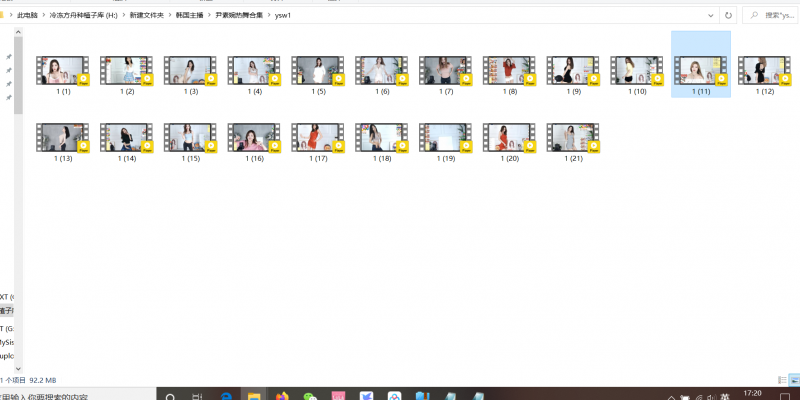Viewport: 800px width, 400px height.
Task: Expand the chevron after 韩国主播 breadcrumb
Action: (208, 15)
